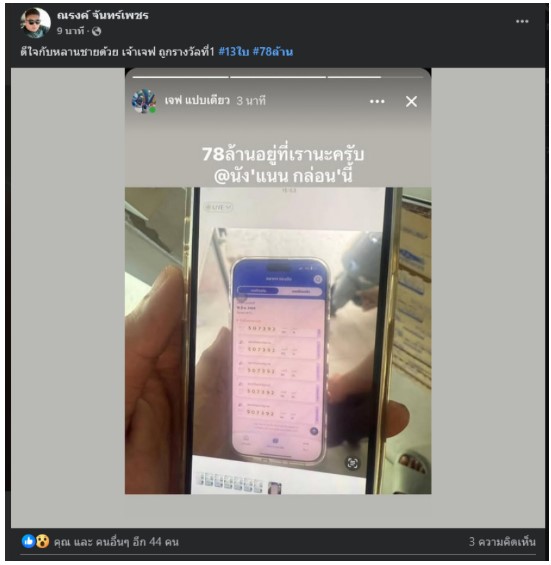This screenshot has height=565, width=551.
Task: Open profile name ณรงค์ จันทร์เพชร
Action: pyautogui.click(x=103, y=15)
